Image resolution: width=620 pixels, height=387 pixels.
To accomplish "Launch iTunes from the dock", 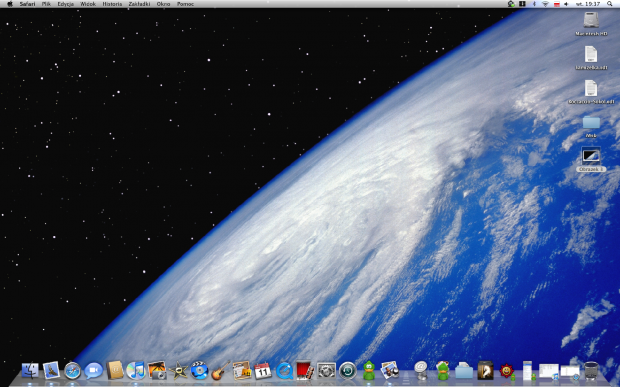I will pyautogui.click(x=136, y=371).
